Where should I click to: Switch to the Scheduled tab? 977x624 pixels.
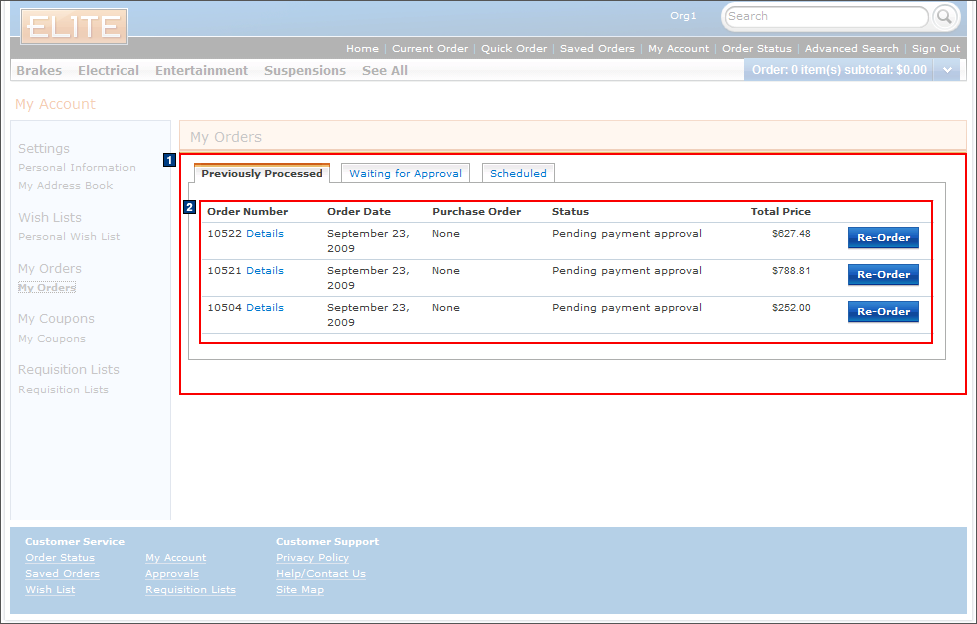tap(518, 172)
